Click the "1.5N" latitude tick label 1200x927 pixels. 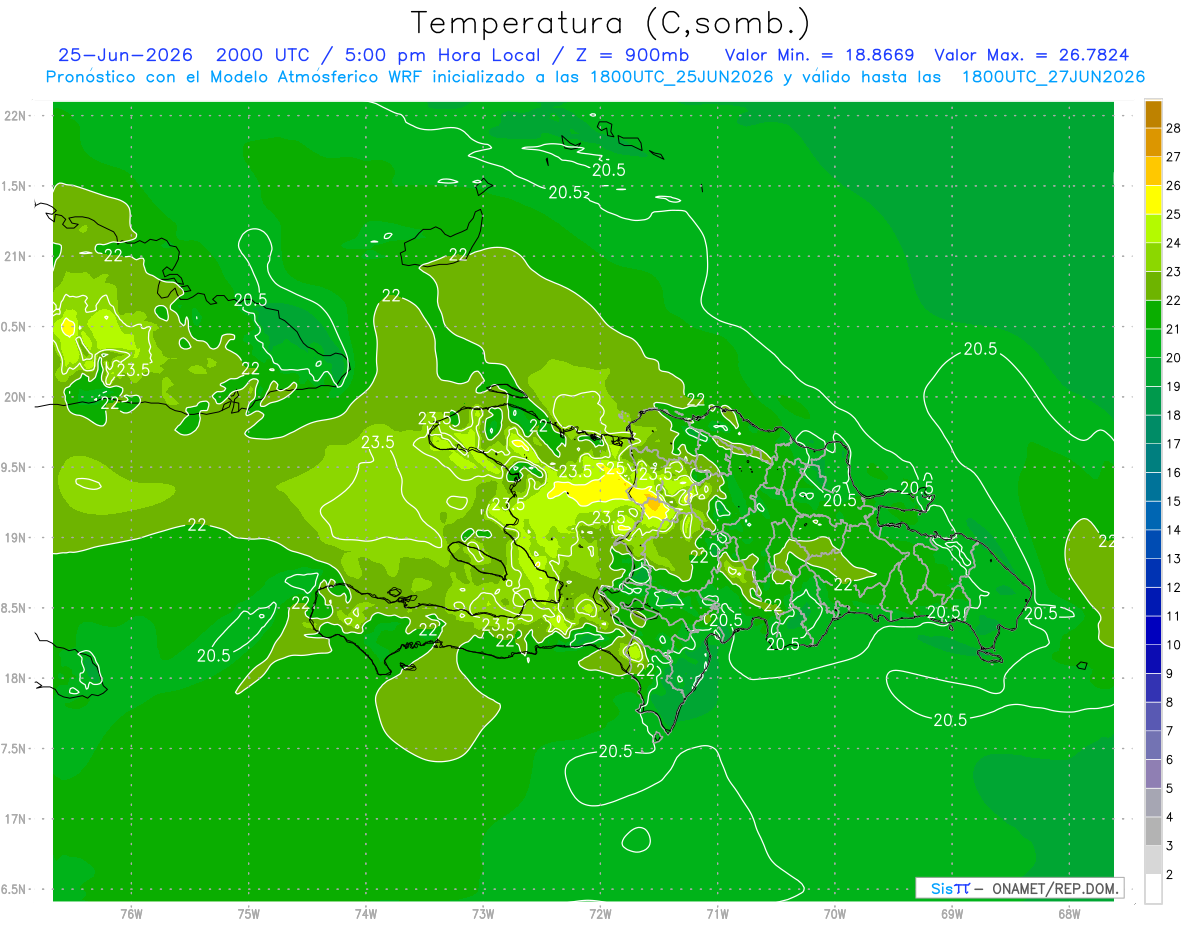(14, 186)
